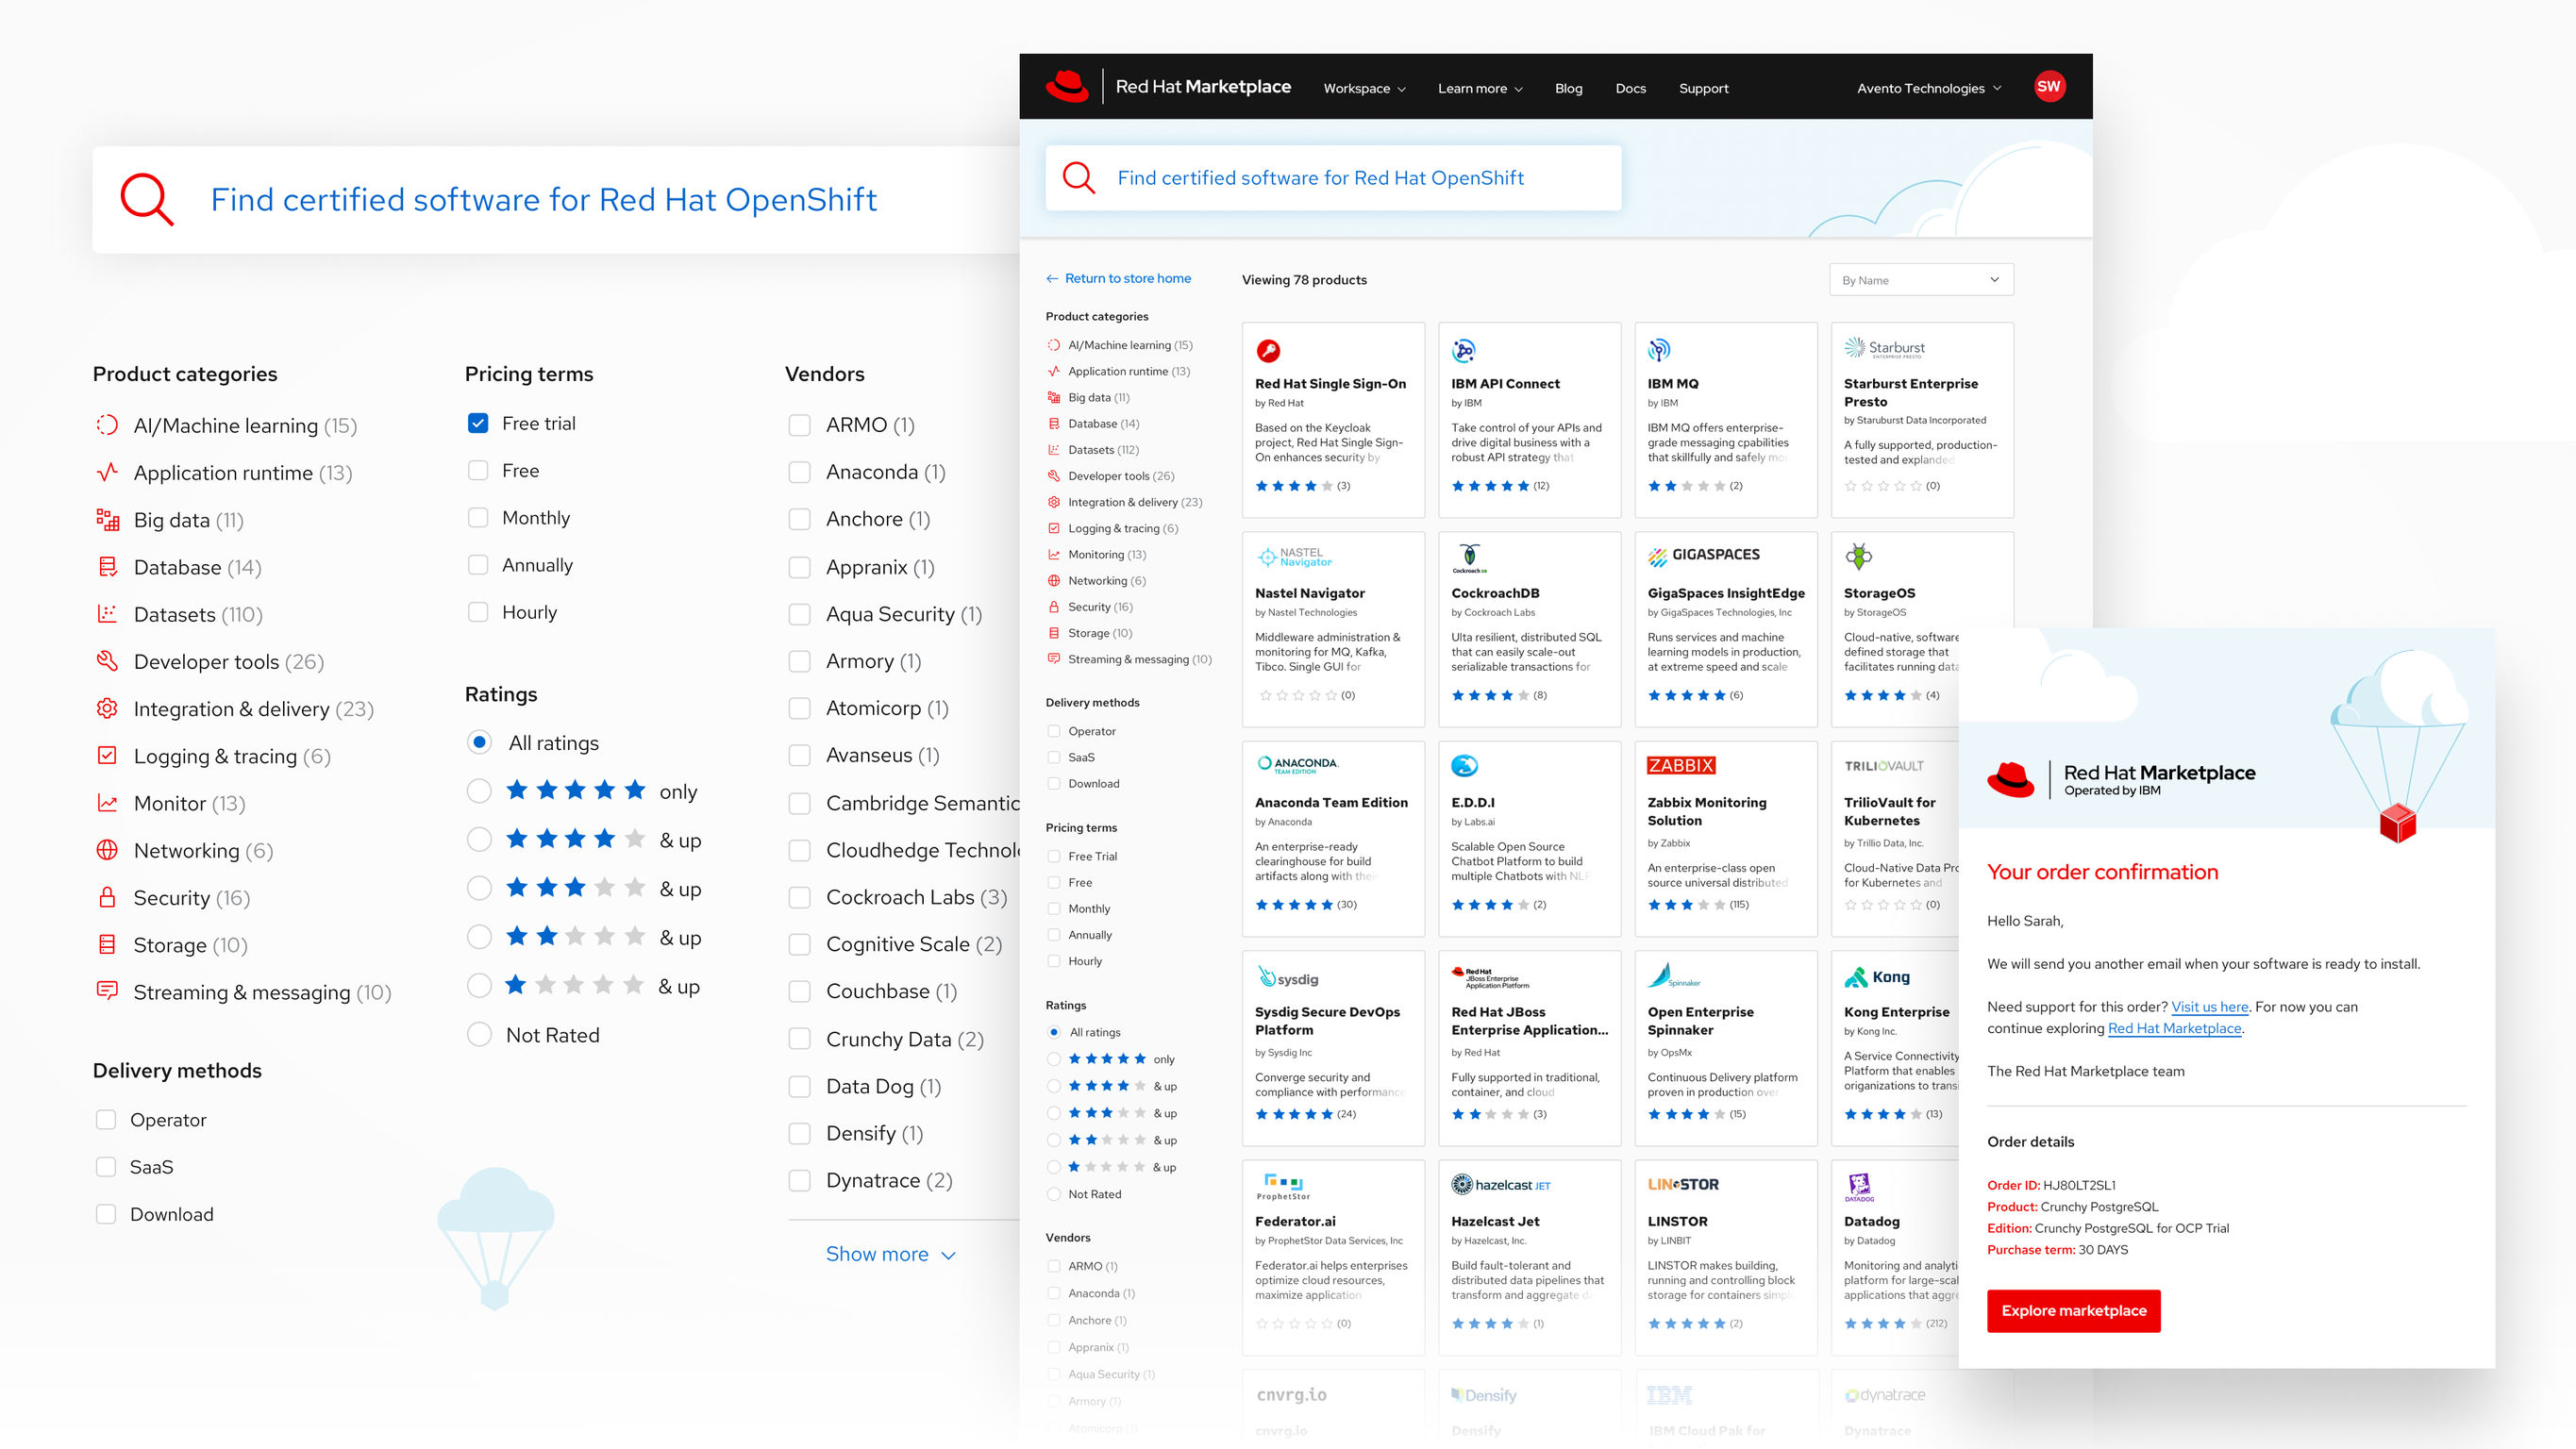Click the Return to store home link
The image size is (2576, 1449).
click(x=1119, y=278)
